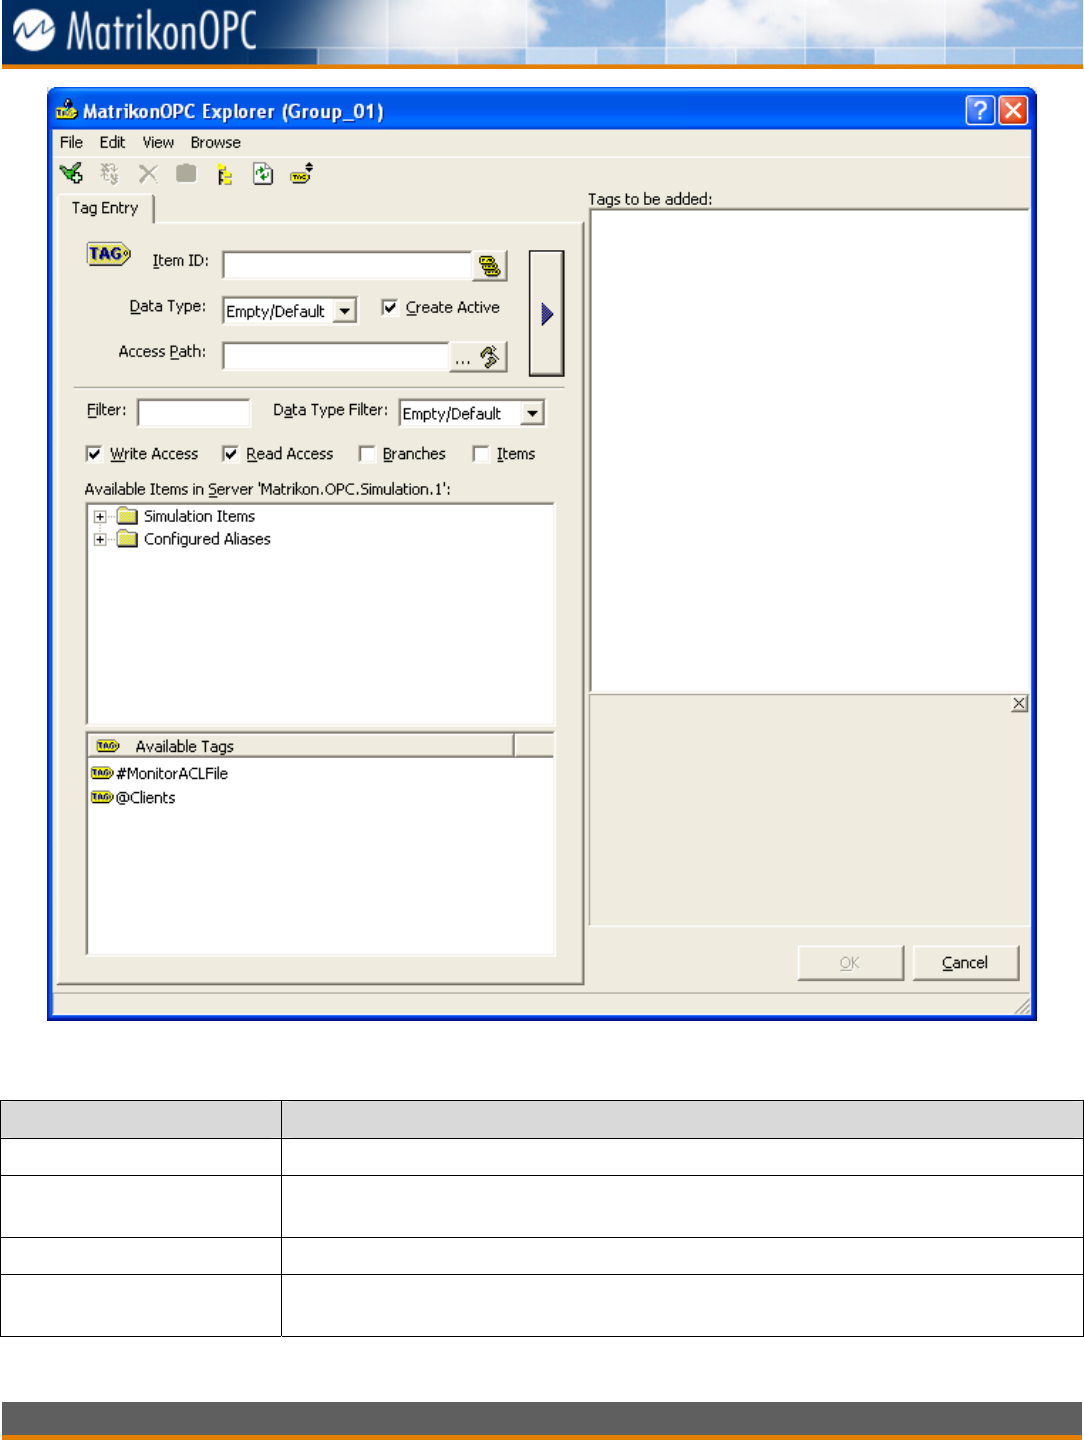The image size is (1084, 1440).
Task: Click the tag icon in Available Tags header
Action: tap(108, 746)
